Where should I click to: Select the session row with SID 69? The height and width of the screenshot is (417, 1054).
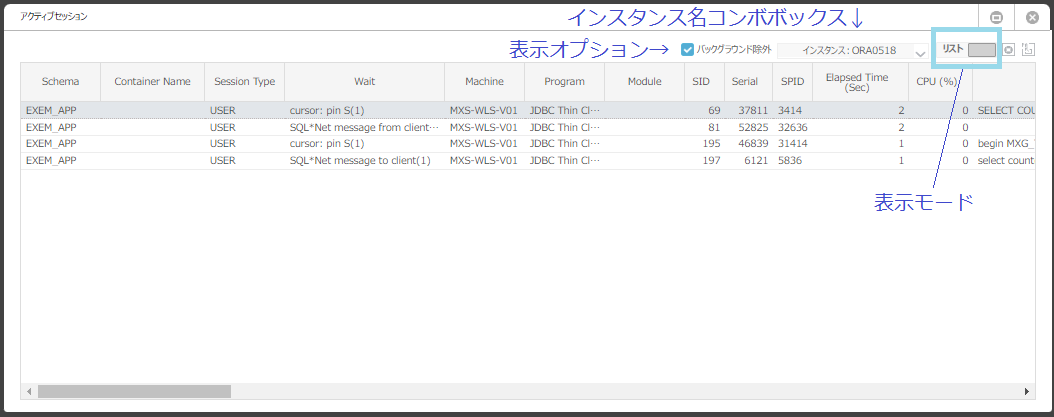pos(528,110)
